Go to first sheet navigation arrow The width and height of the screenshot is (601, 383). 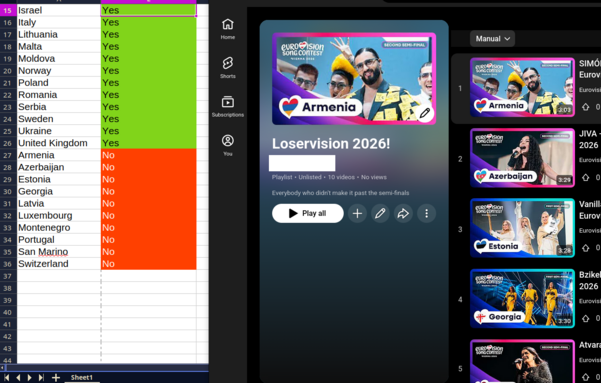click(7, 378)
